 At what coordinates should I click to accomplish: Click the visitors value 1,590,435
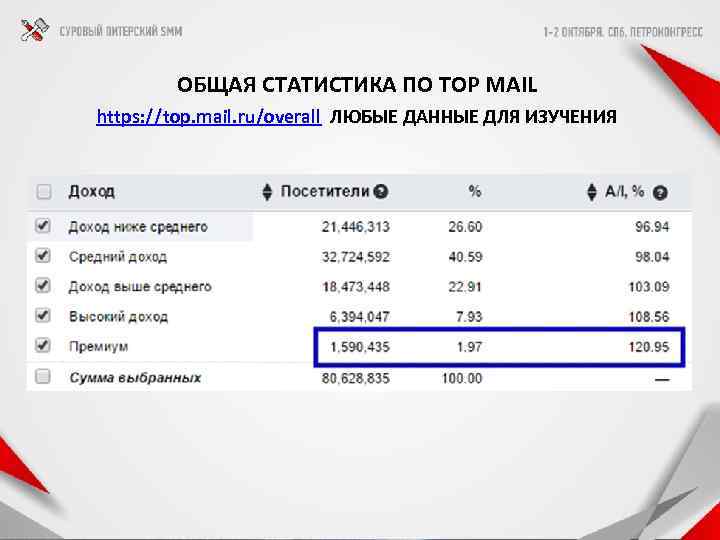click(x=360, y=347)
